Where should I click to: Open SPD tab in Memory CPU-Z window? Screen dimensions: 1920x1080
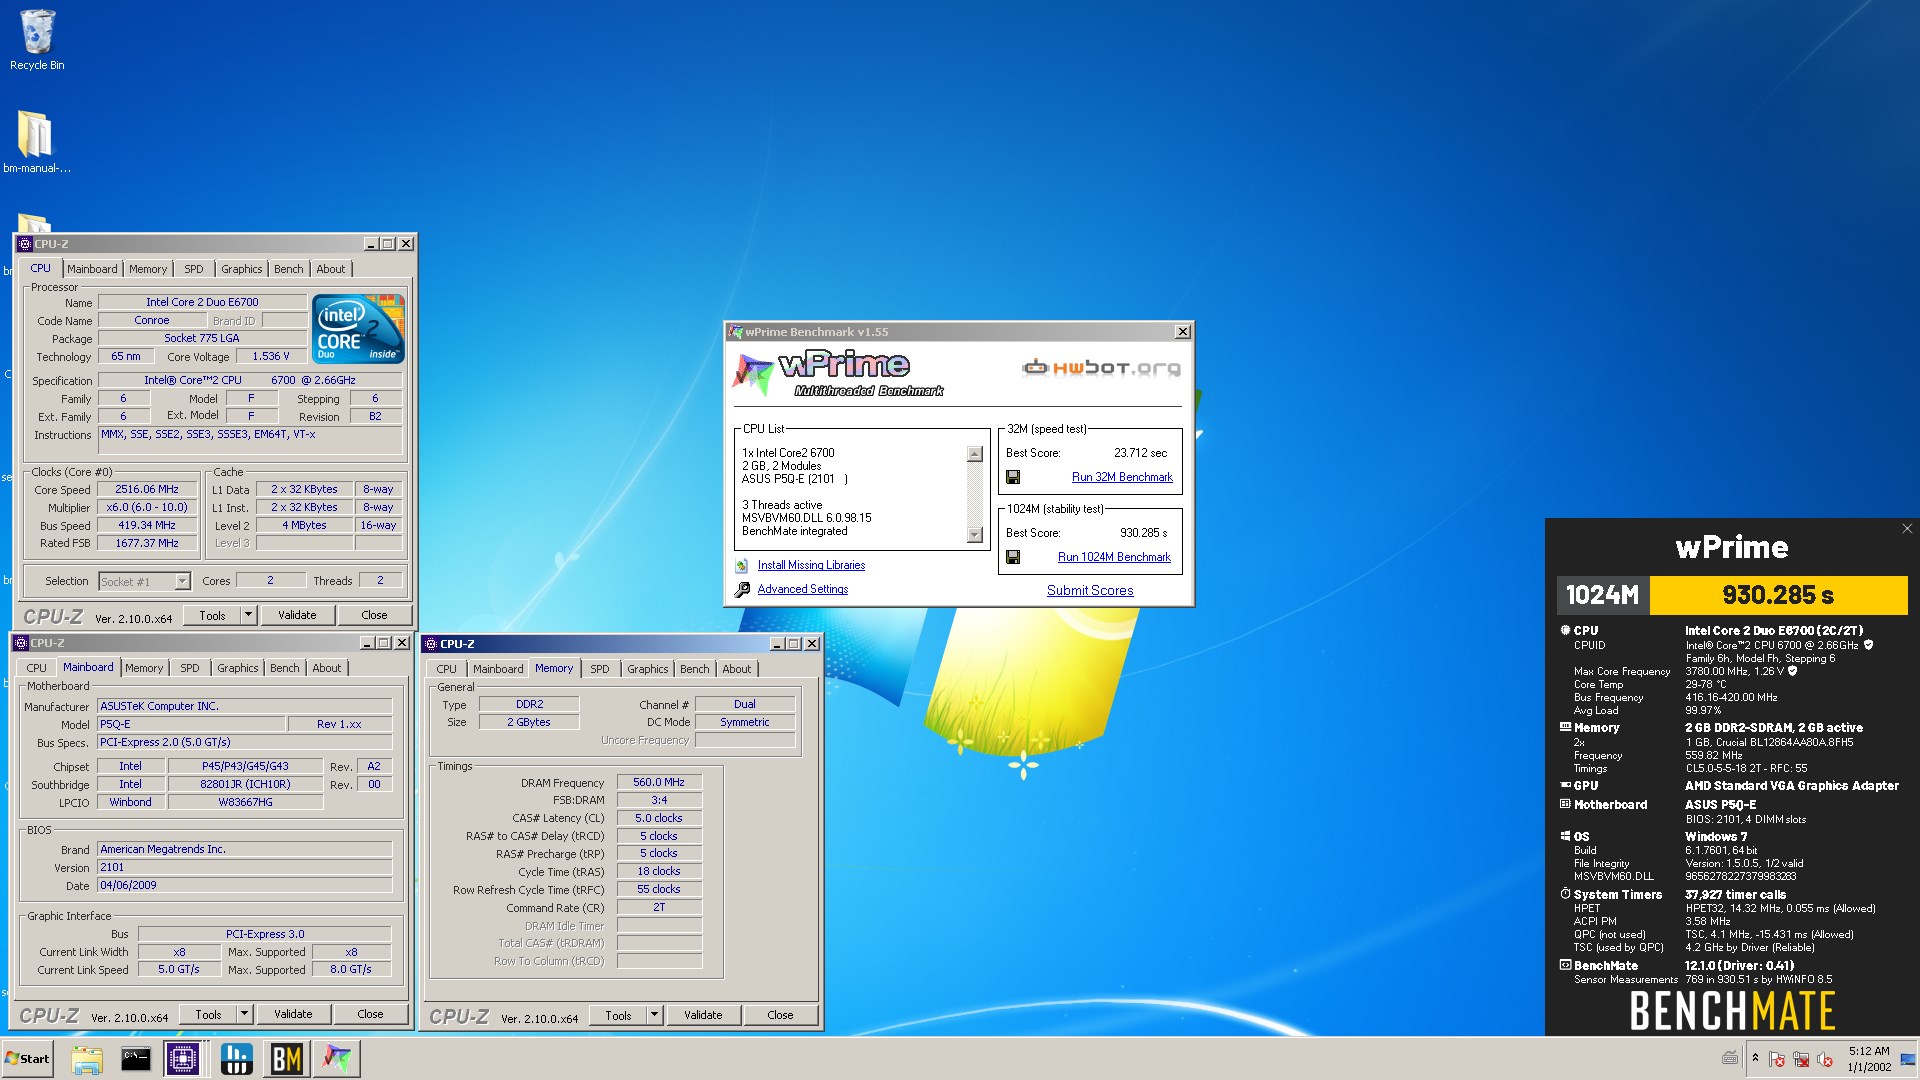click(600, 670)
